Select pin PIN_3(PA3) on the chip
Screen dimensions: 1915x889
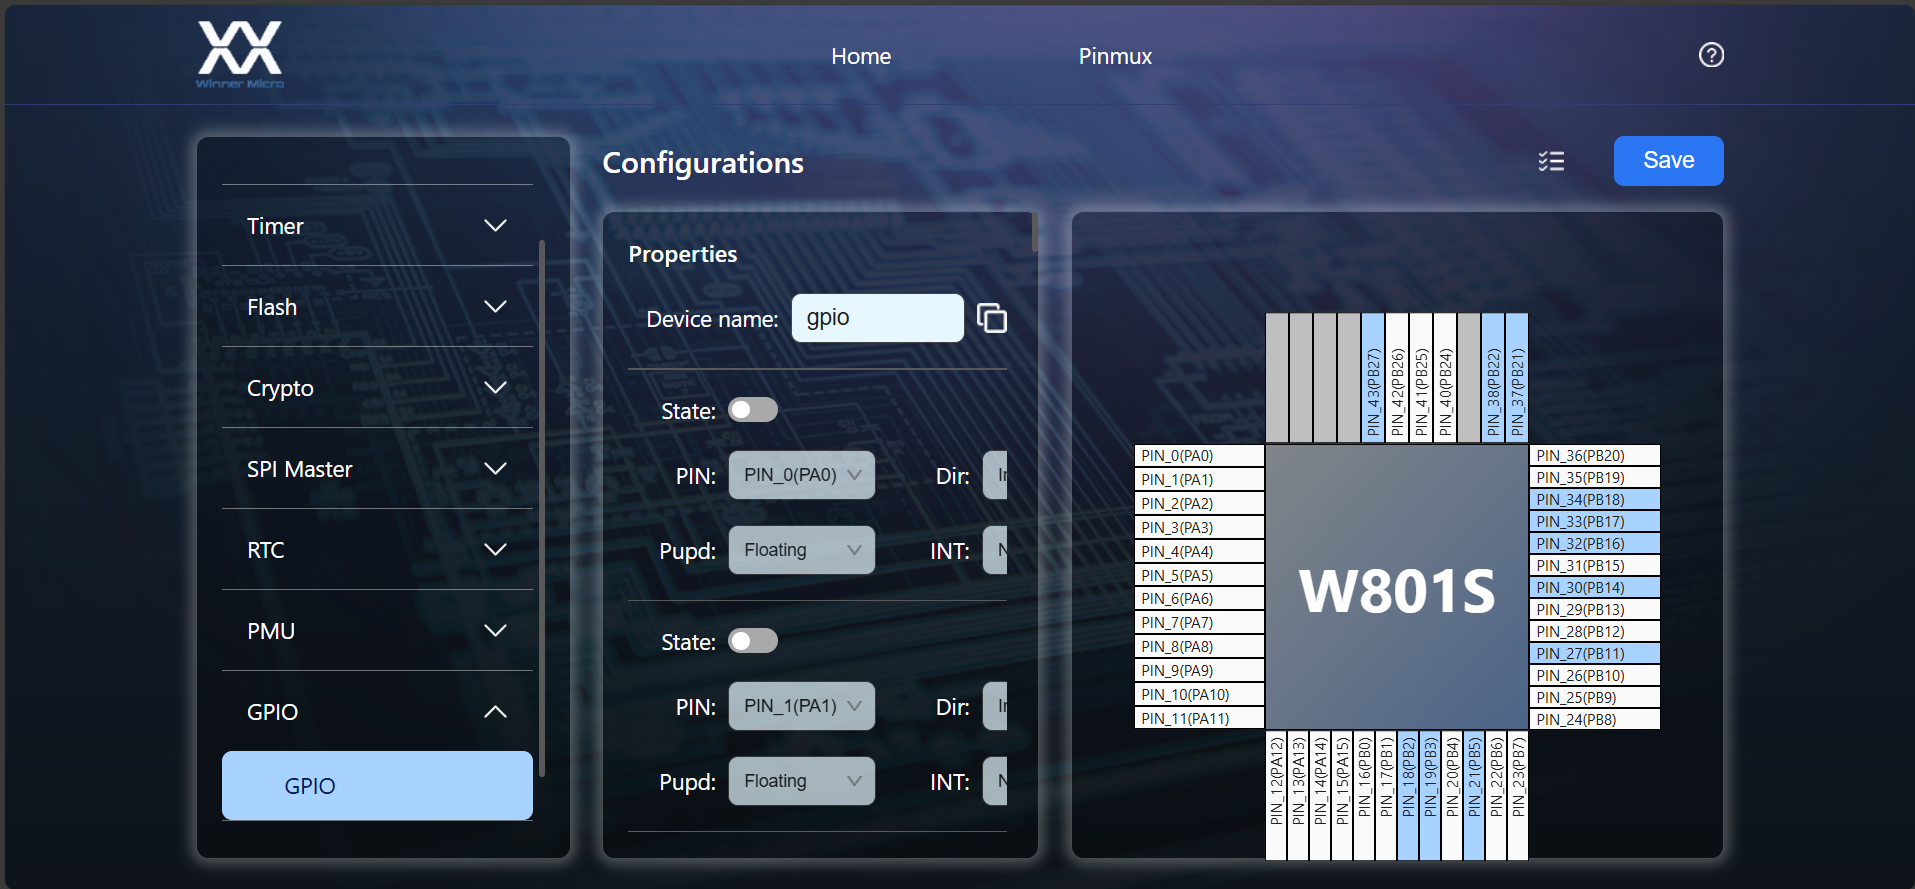tap(1199, 528)
